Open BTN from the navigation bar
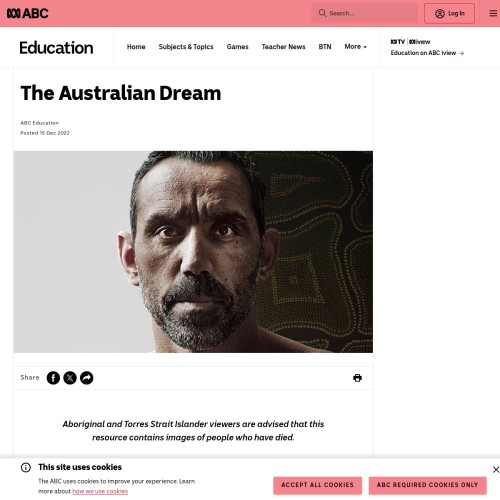Screen dimensions: 500x500 pyautogui.click(x=325, y=47)
